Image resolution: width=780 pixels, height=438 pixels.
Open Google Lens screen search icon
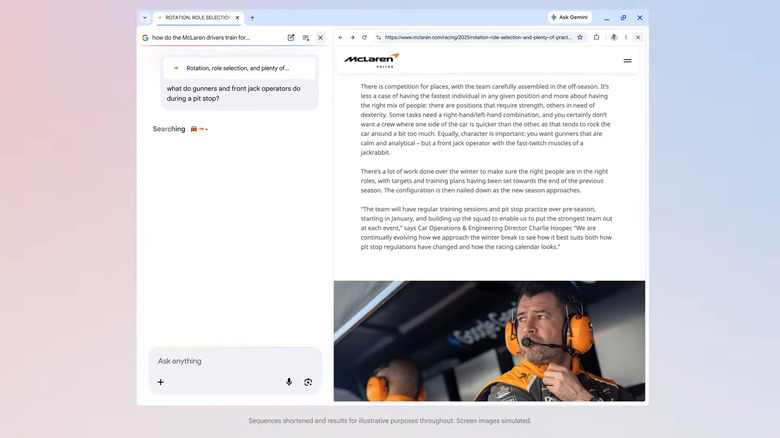[308, 382]
